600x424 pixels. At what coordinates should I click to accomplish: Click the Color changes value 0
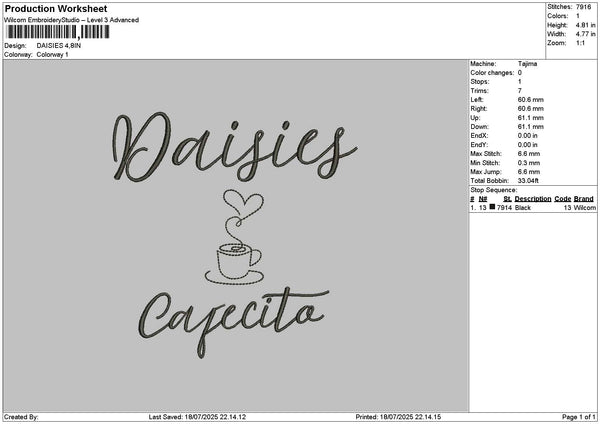coord(520,73)
